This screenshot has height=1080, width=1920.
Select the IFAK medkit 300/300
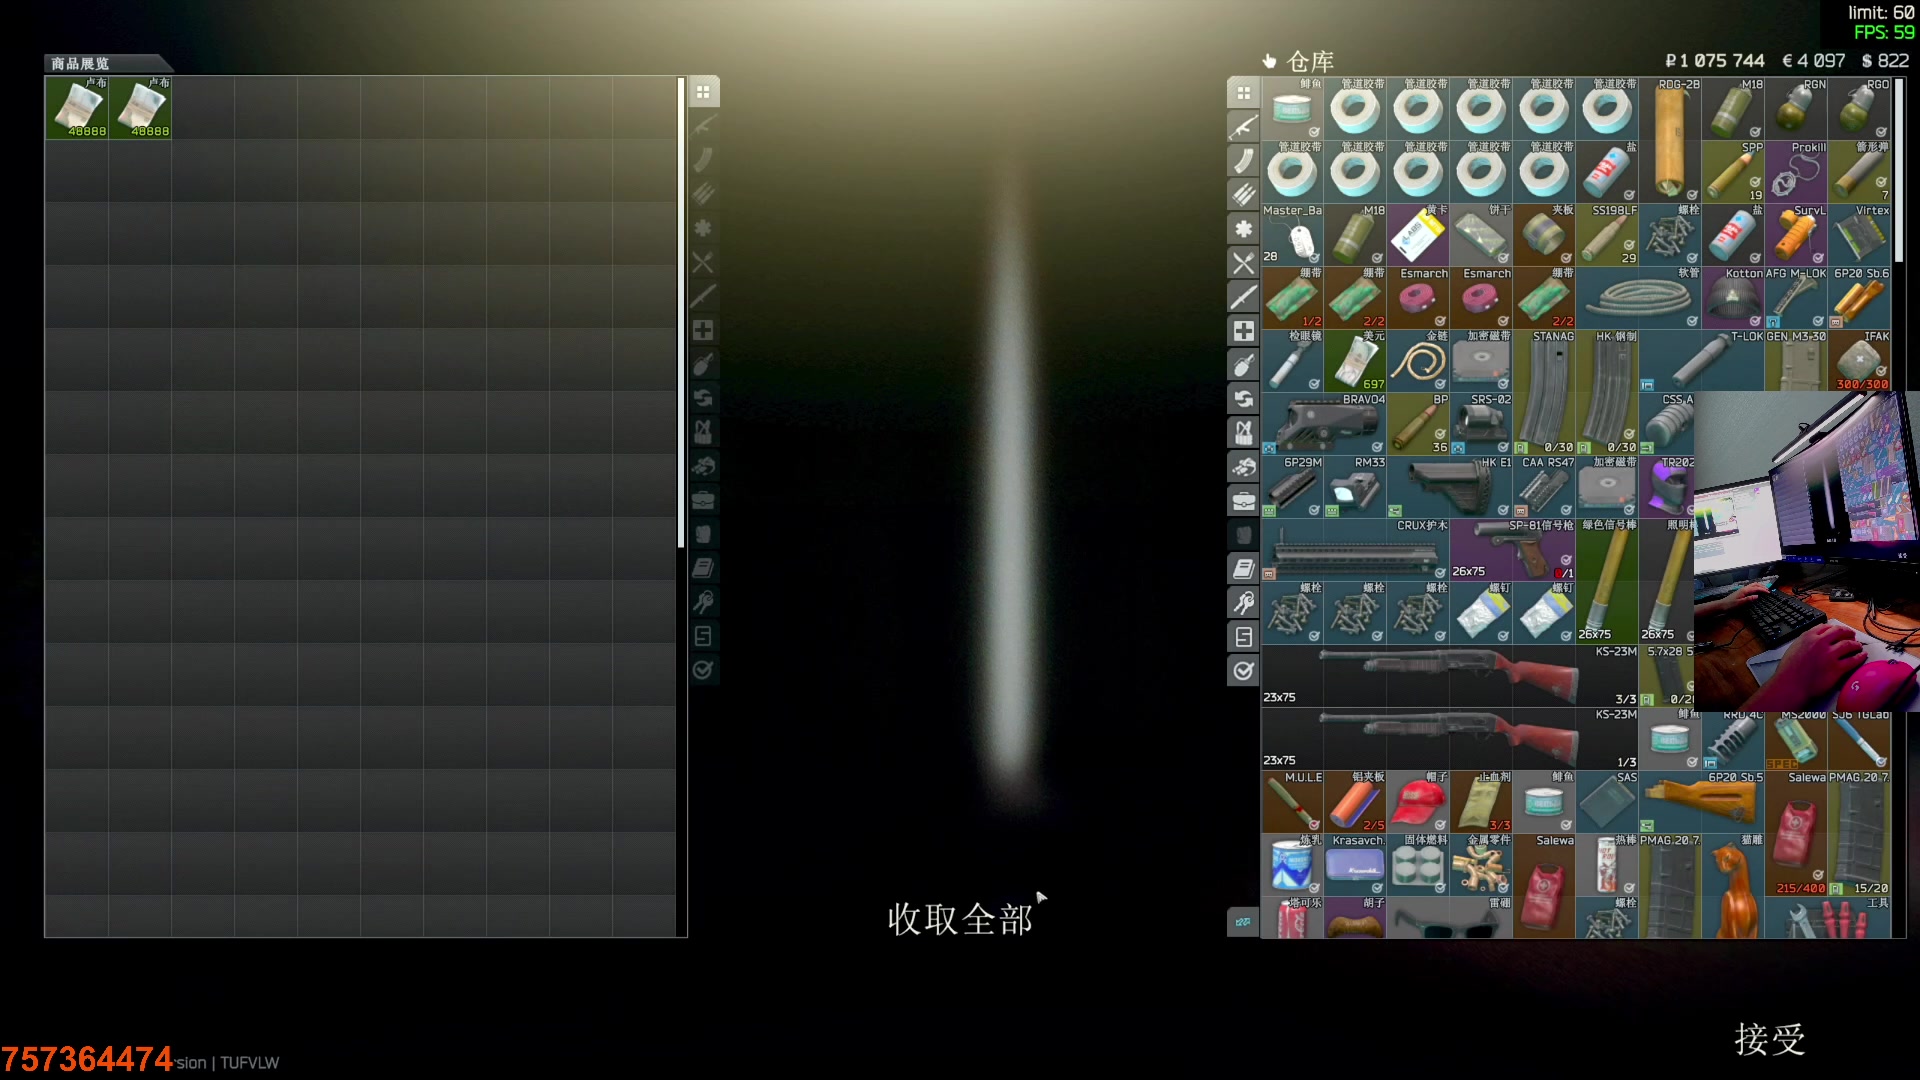point(1859,361)
